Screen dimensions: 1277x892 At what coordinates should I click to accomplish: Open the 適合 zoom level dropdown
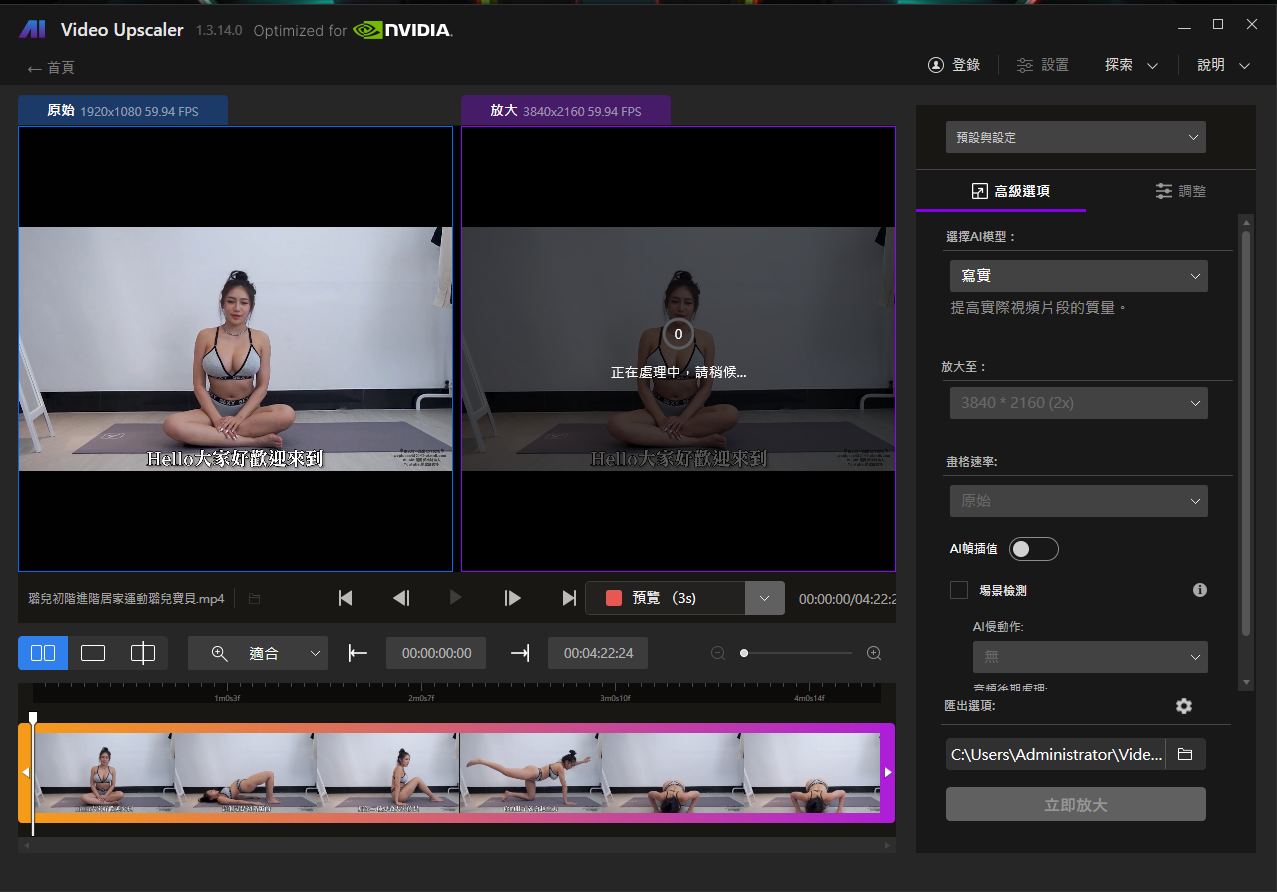[x=258, y=653]
